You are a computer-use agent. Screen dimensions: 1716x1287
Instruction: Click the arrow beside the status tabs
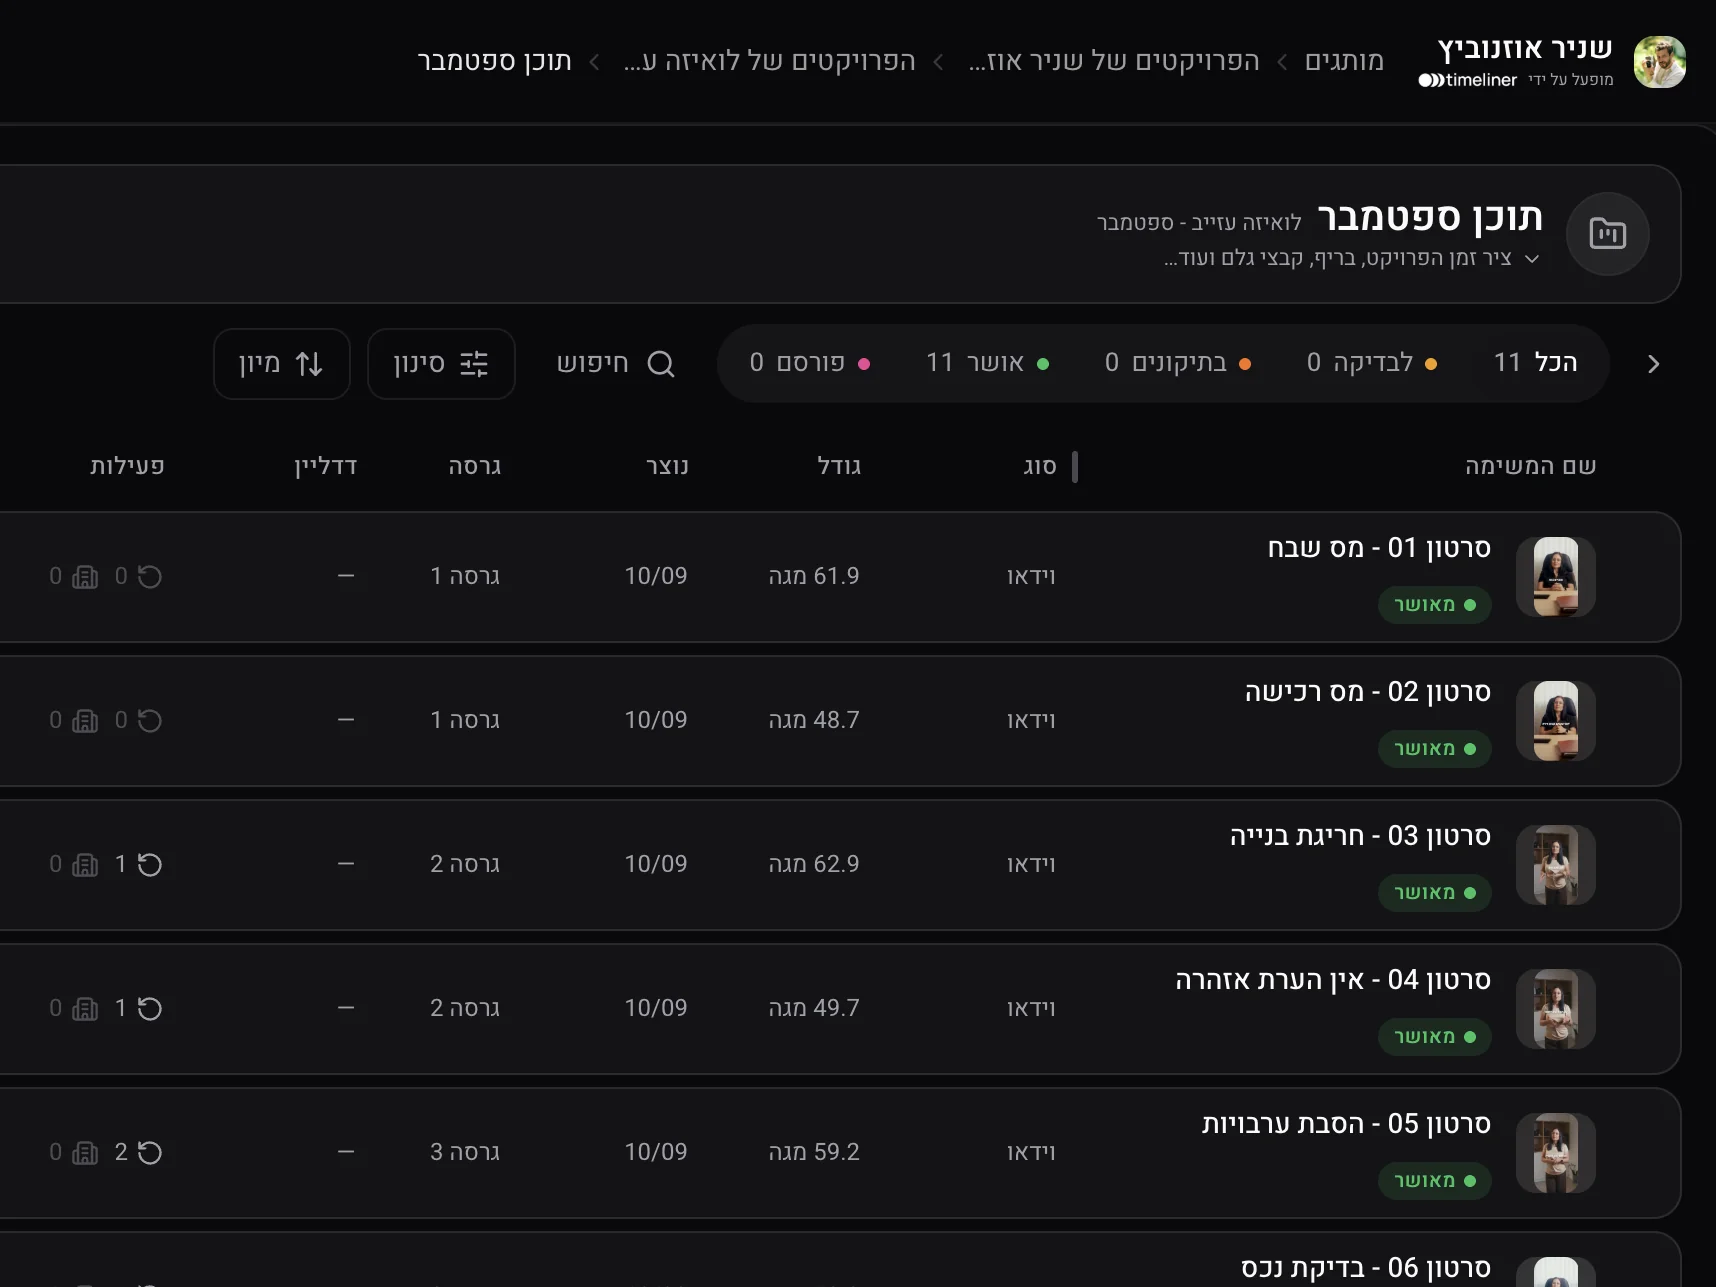tap(1653, 364)
